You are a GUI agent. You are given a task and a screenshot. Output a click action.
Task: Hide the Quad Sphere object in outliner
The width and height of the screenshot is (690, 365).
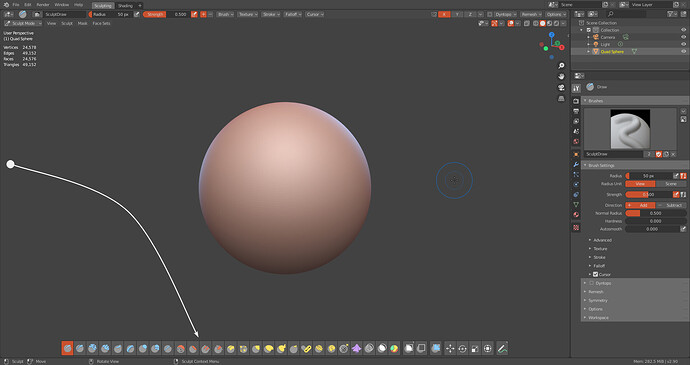tap(683, 52)
